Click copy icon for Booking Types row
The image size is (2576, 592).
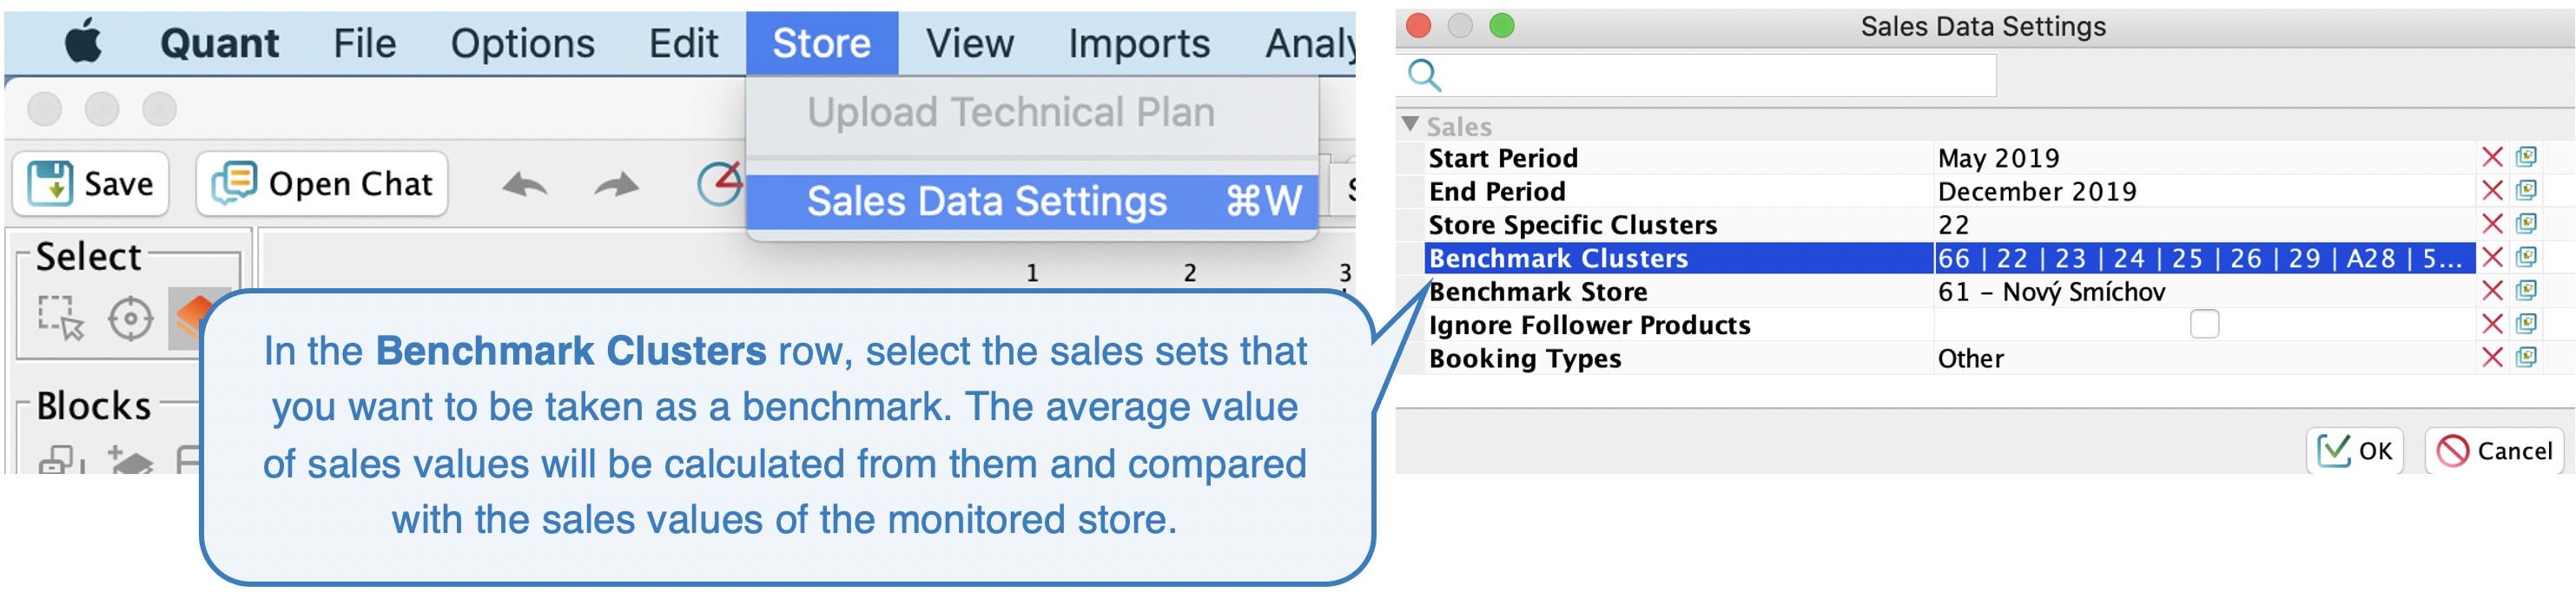2526,357
